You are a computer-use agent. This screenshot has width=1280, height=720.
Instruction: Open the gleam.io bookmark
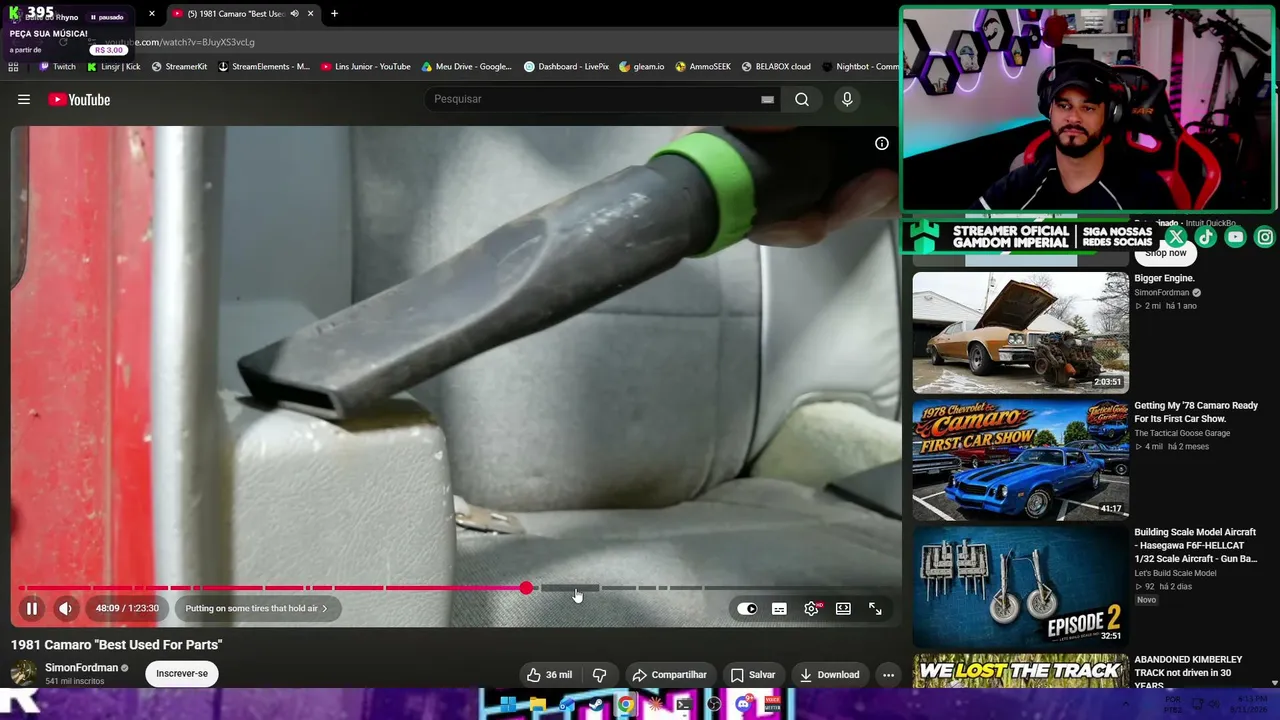642,67
